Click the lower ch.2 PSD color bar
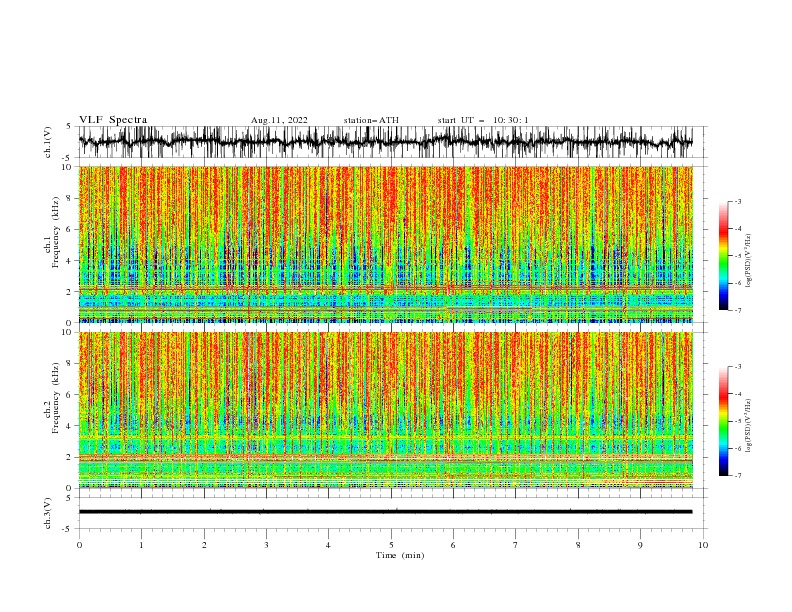Screen dimensions: 792x612 (723, 421)
